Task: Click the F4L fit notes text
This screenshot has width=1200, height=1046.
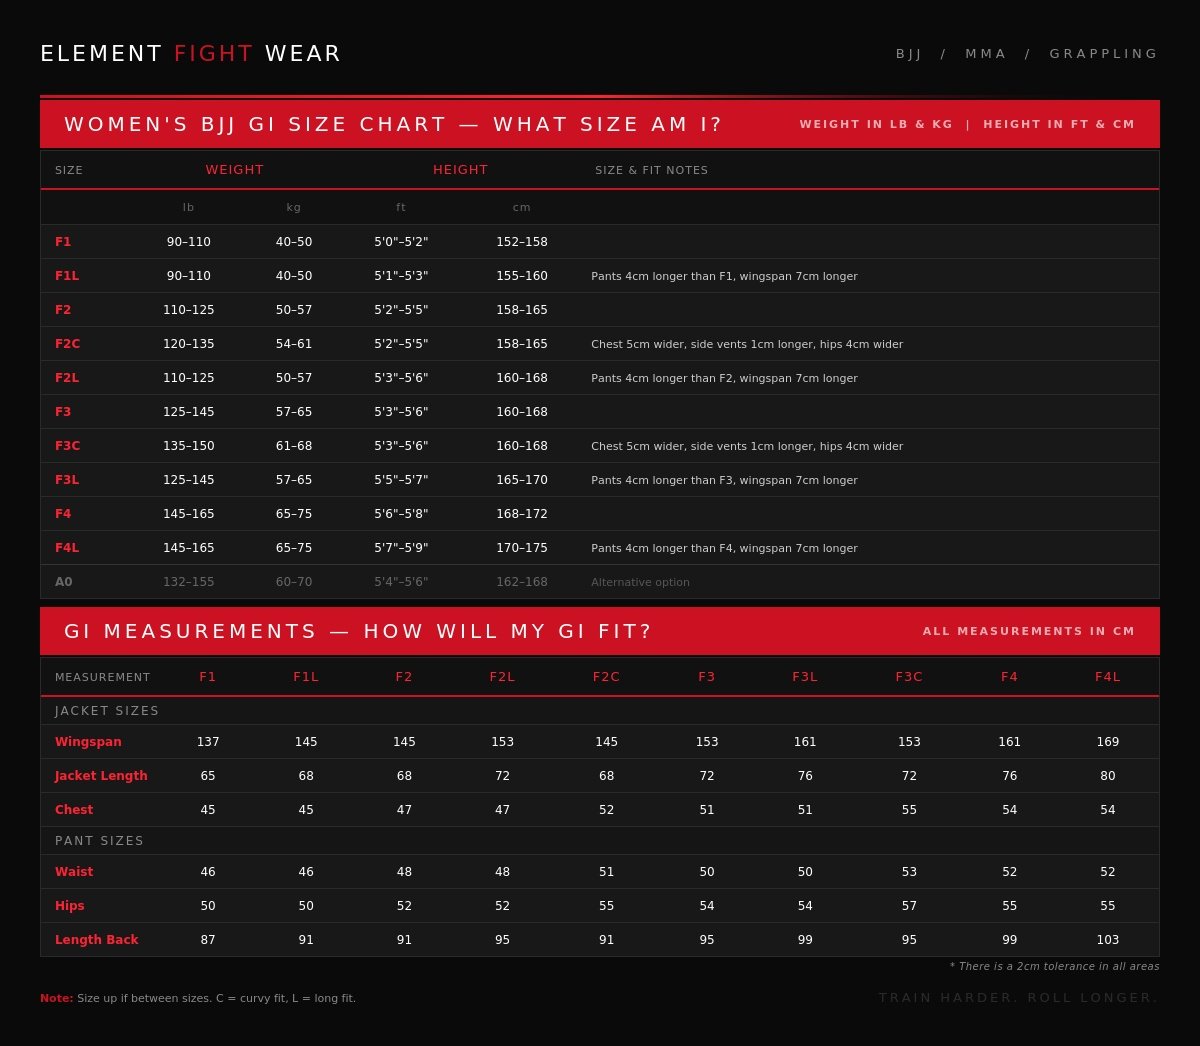Action: pos(724,548)
